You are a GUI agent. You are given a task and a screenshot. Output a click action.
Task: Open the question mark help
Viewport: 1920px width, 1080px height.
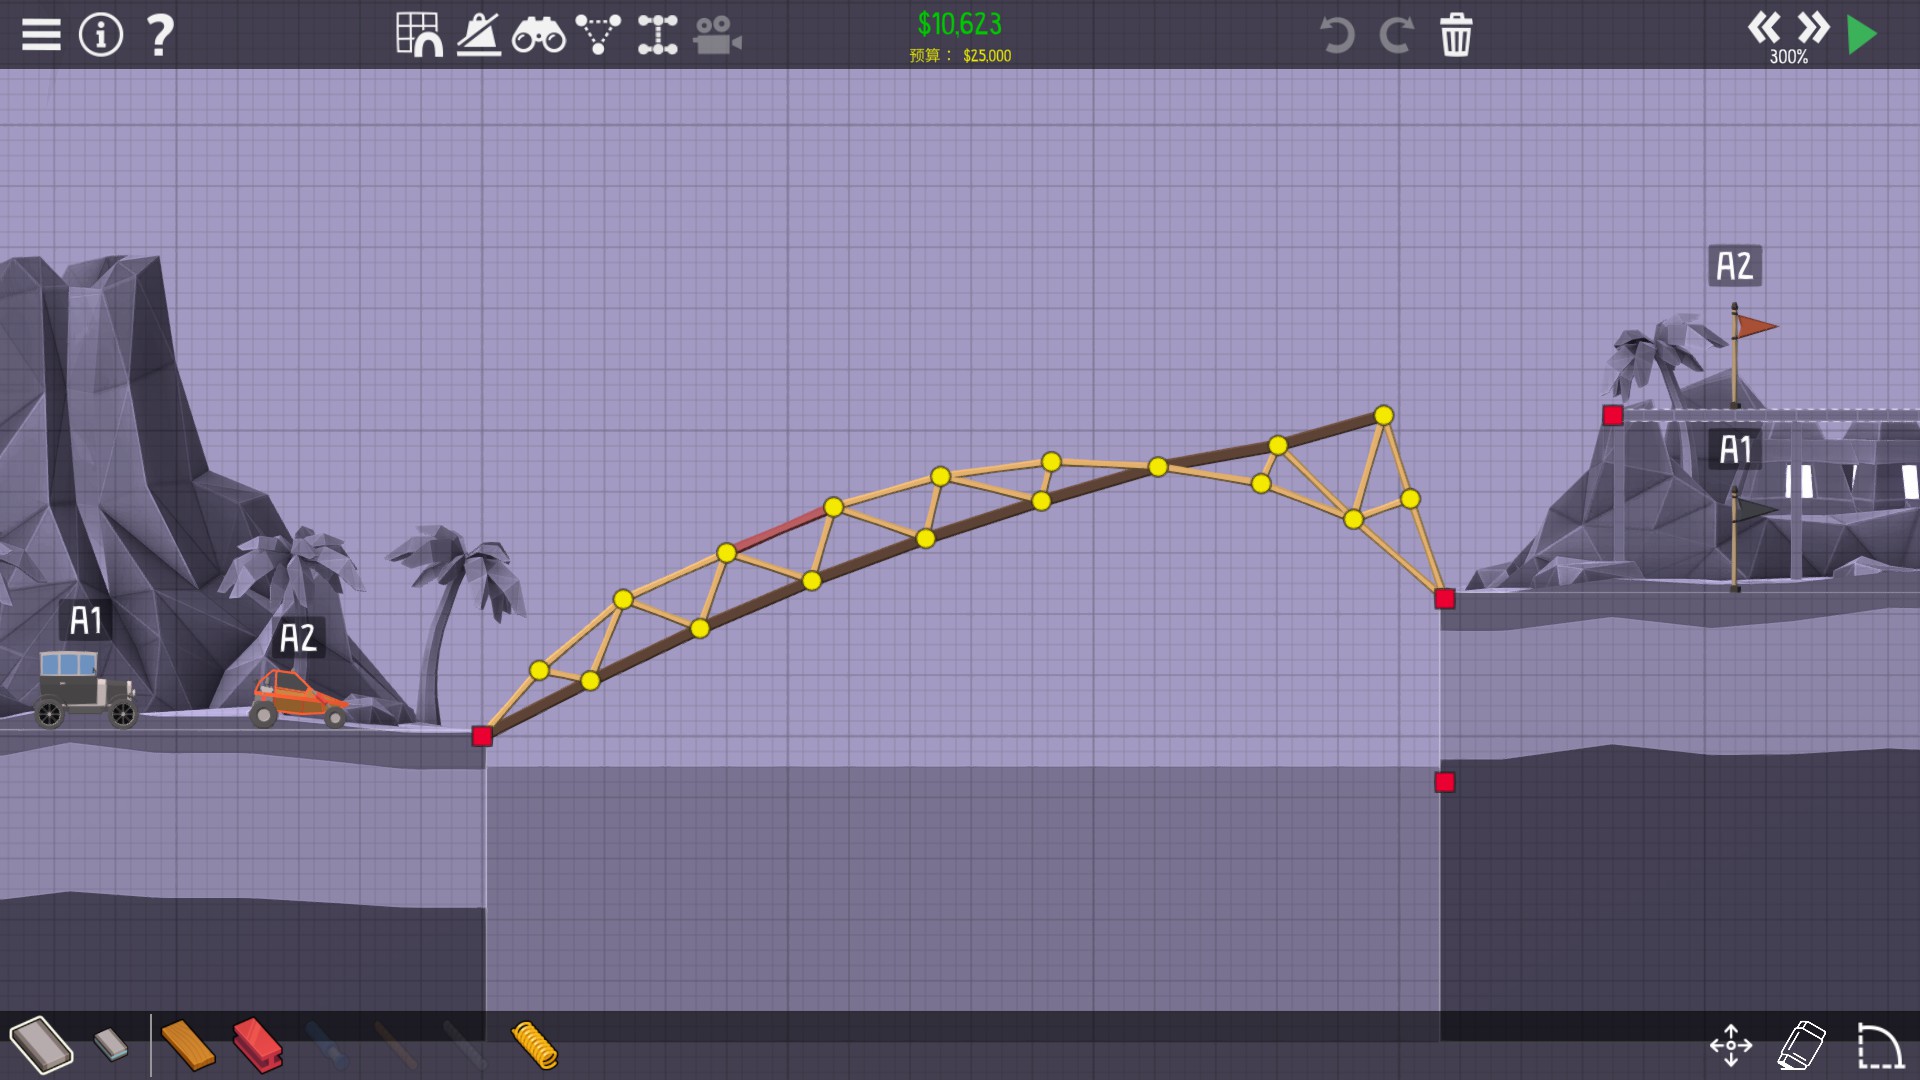[160, 35]
